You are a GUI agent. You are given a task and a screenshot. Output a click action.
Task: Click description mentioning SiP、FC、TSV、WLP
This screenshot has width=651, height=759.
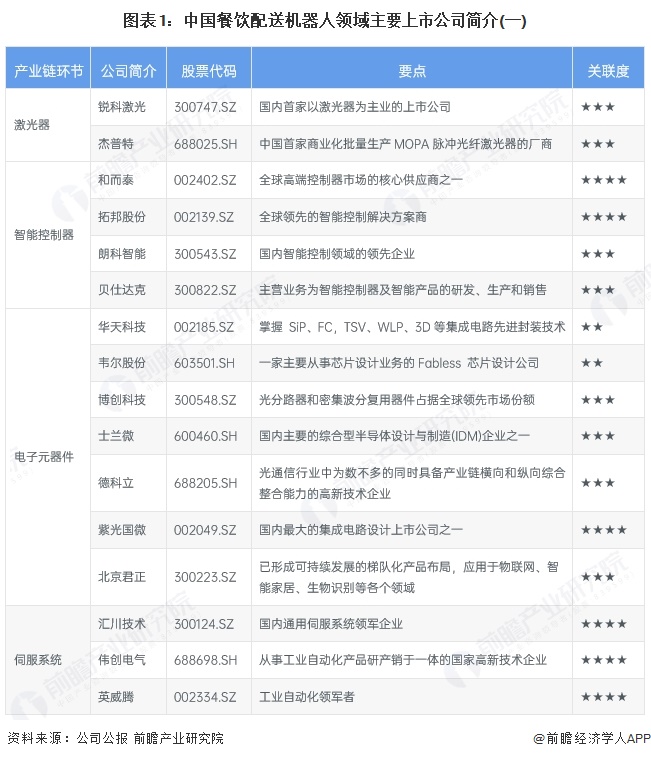coord(412,327)
